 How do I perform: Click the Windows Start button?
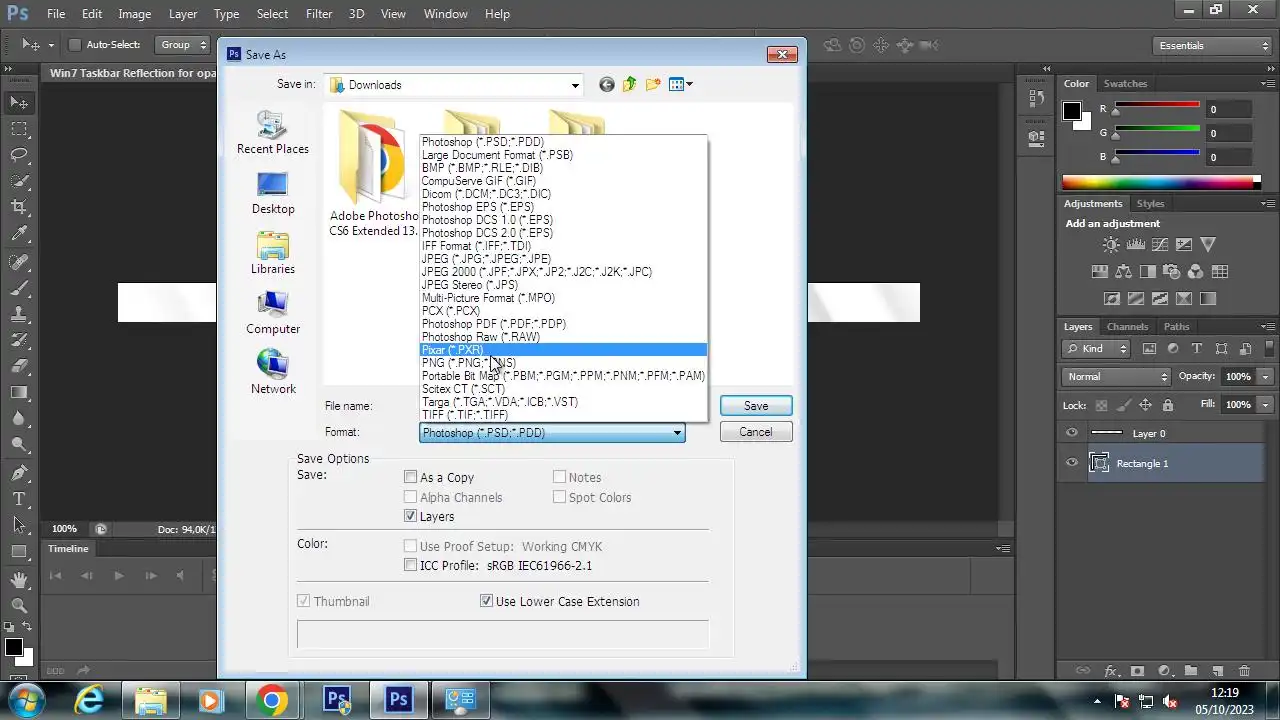tap(26, 699)
